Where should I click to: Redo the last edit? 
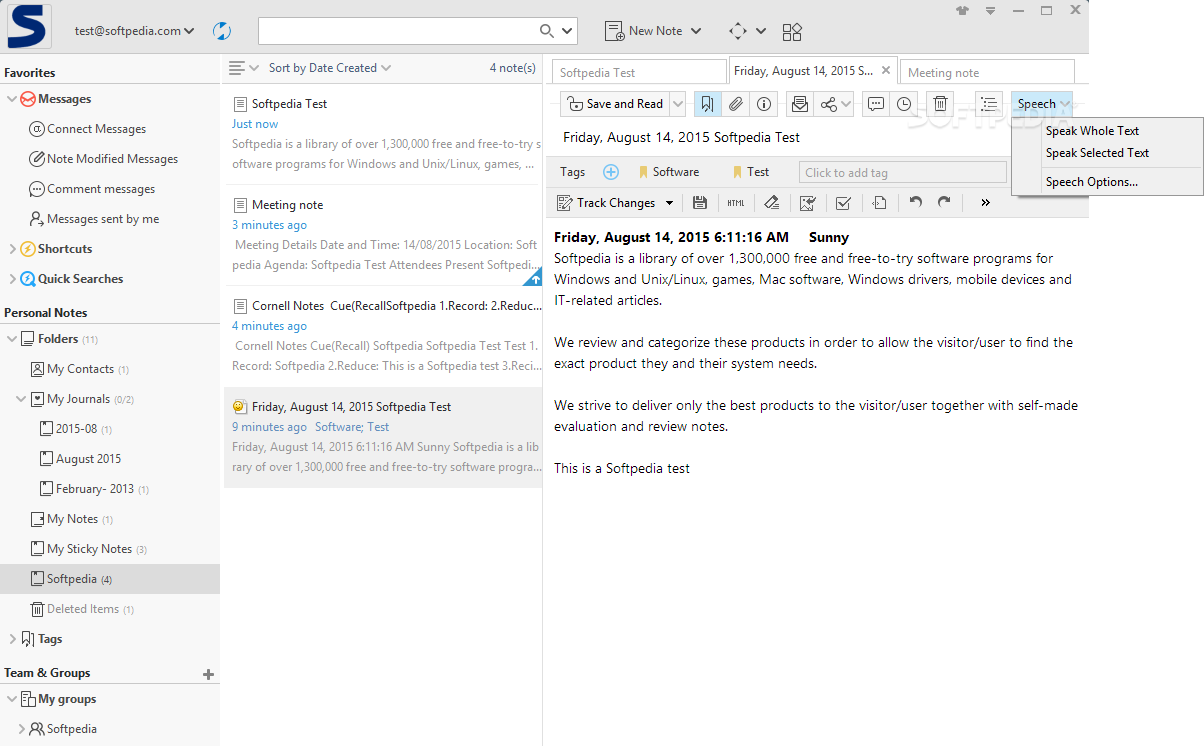click(x=944, y=202)
